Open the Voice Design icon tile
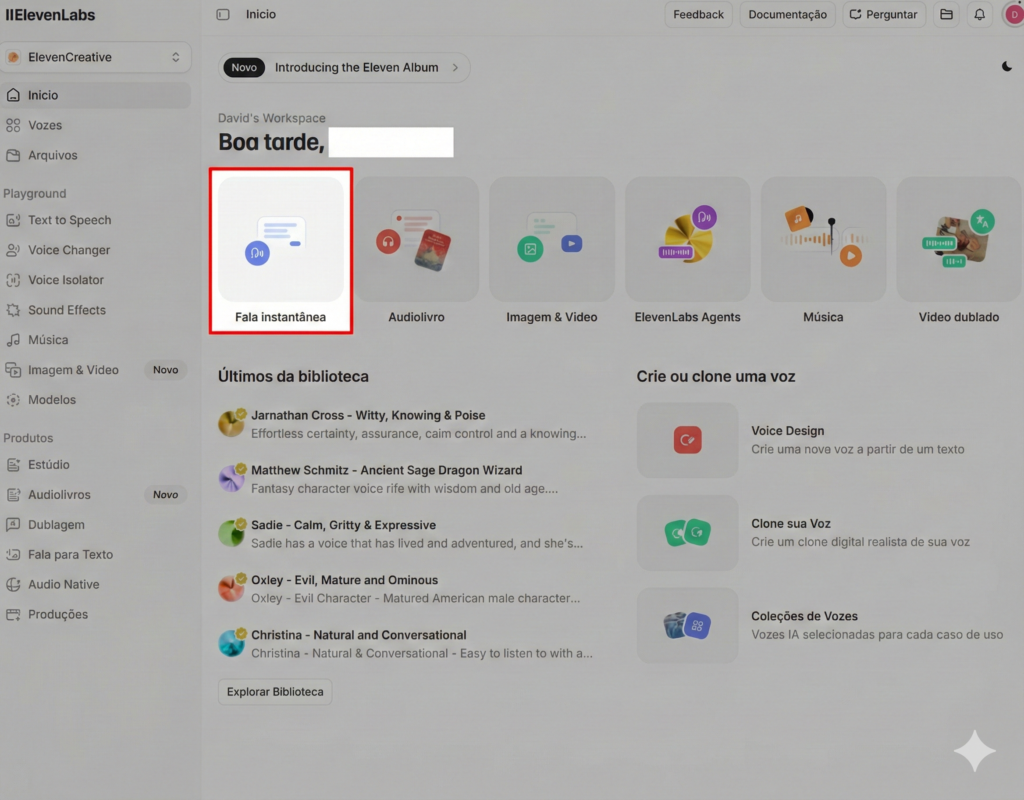 687,440
